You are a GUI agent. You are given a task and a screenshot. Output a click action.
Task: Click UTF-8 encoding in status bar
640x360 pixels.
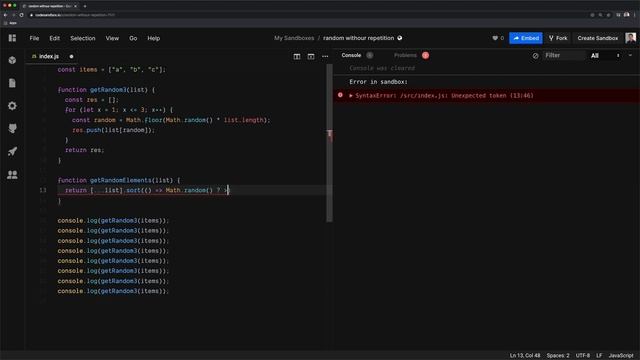pos(582,356)
